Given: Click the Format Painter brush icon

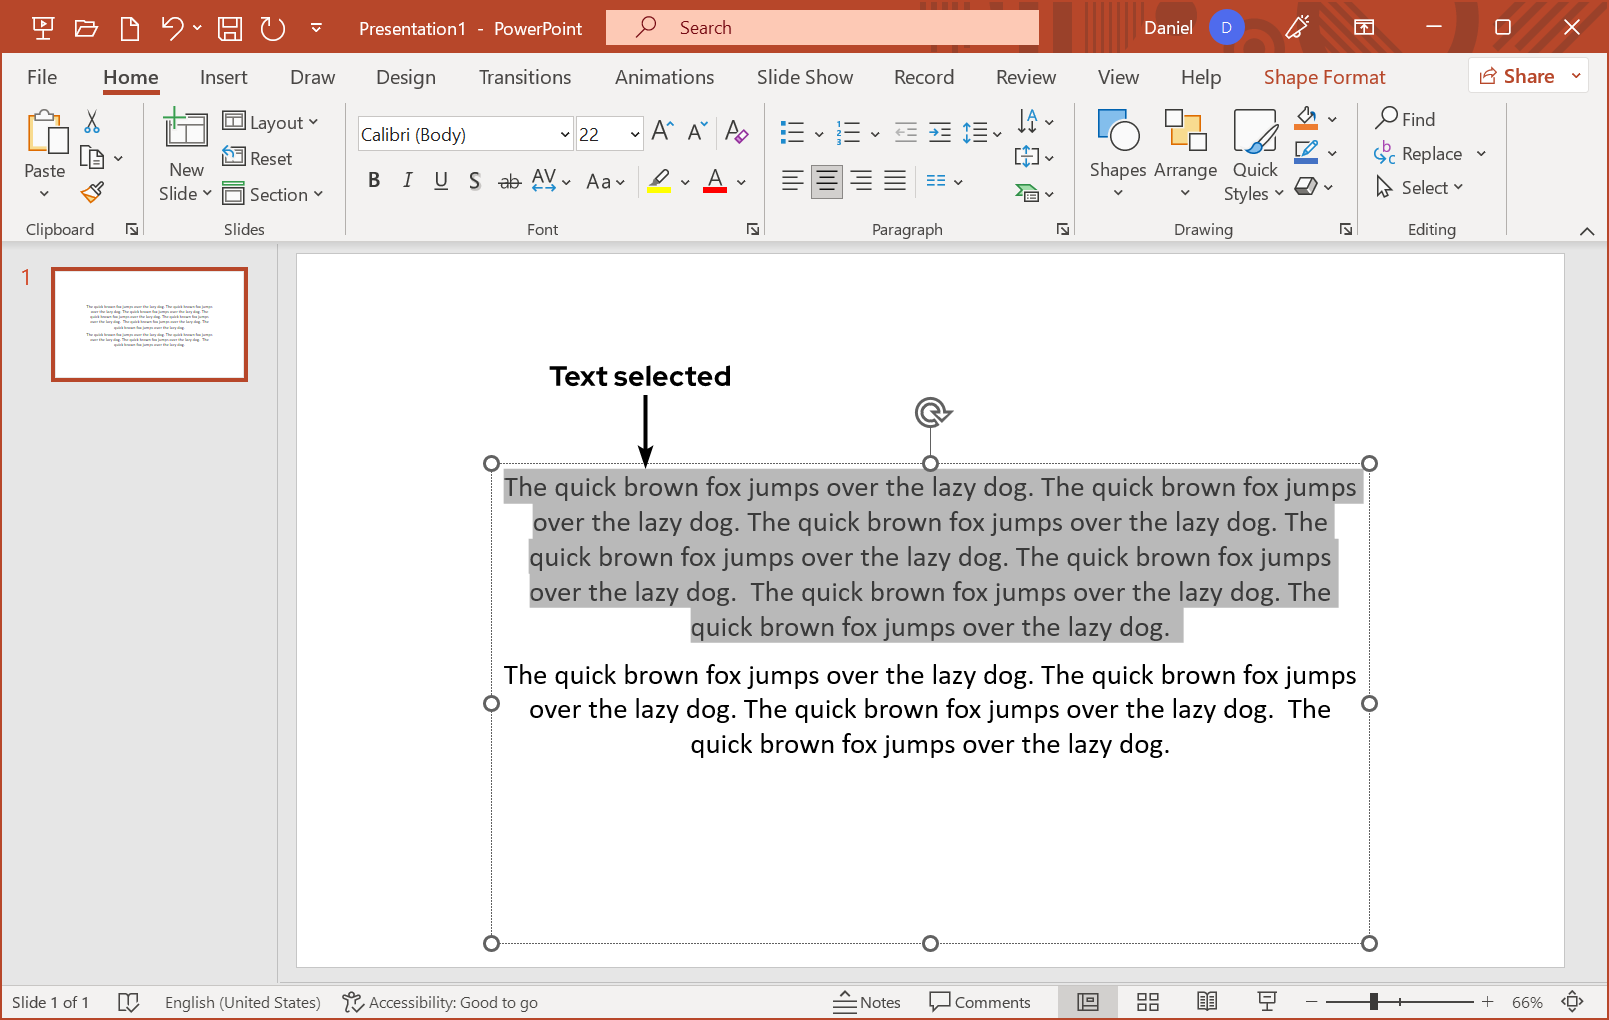Looking at the screenshot, I should click(93, 192).
